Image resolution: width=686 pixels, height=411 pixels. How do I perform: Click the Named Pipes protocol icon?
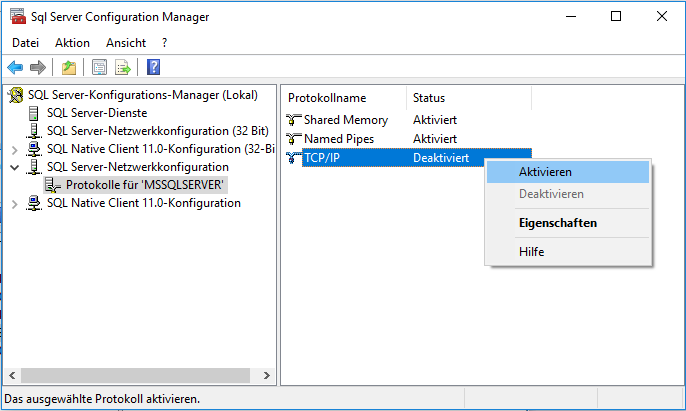[x=293, y=139]
